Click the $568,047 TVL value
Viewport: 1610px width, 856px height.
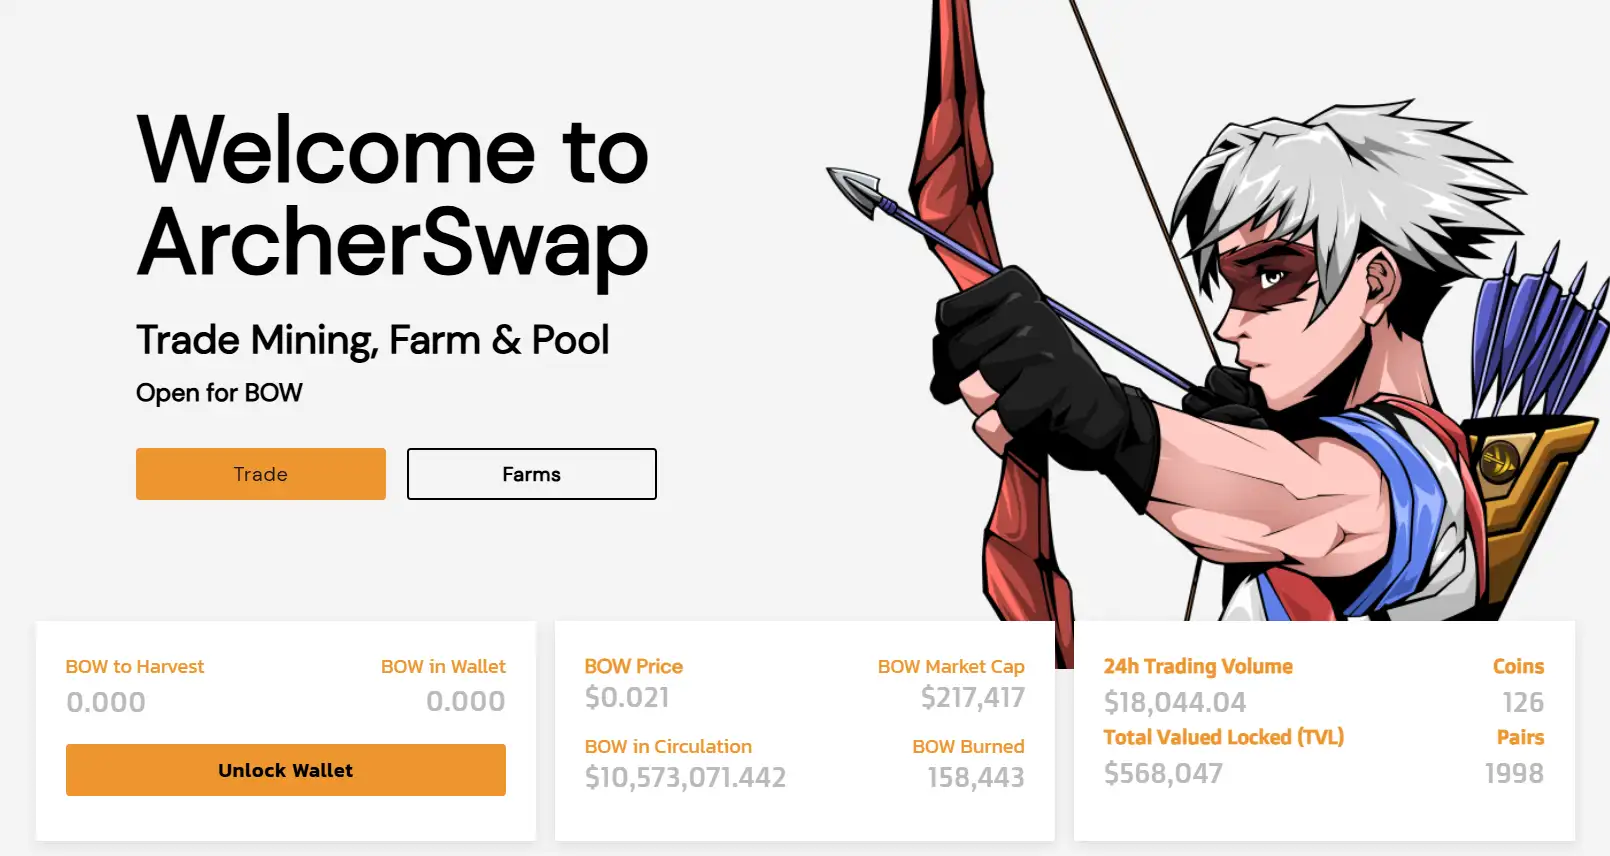[x=1163, y=773]
